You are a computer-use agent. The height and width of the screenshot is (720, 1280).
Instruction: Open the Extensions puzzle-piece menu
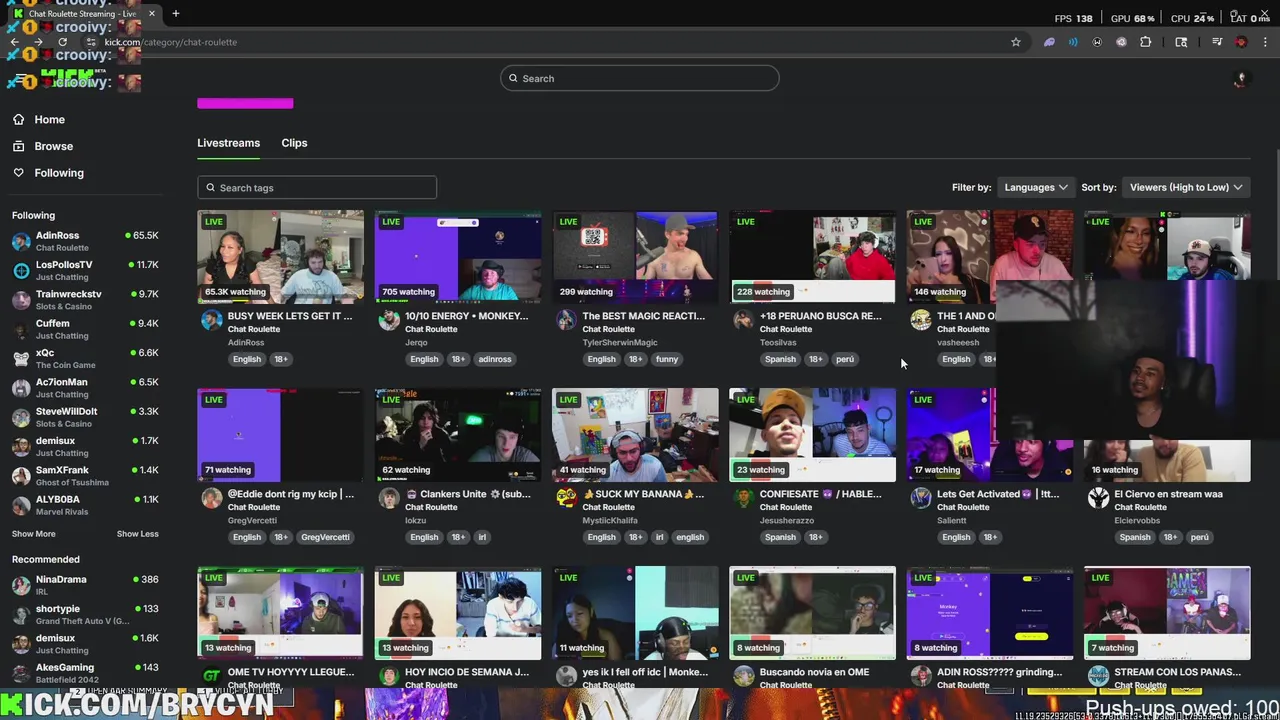click(1145, 42)
